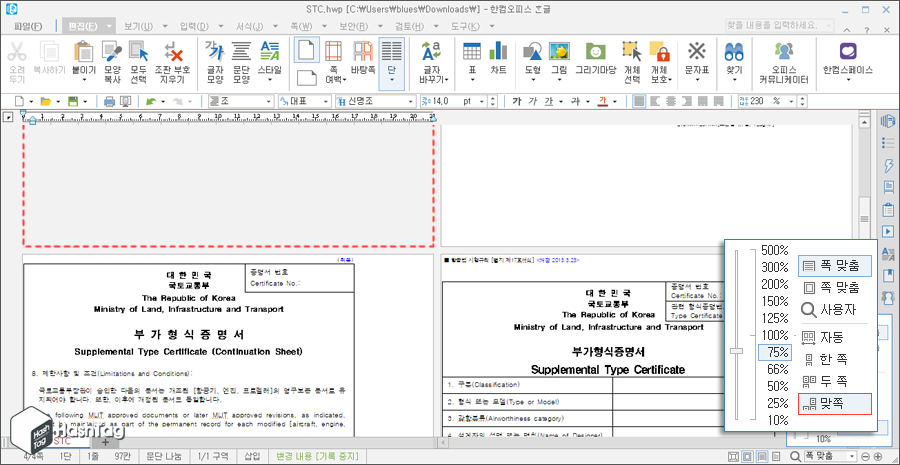Viewport: 900px width, 465px height.
Task: Open the 서식(J) menu
Action: coord(250,26)
